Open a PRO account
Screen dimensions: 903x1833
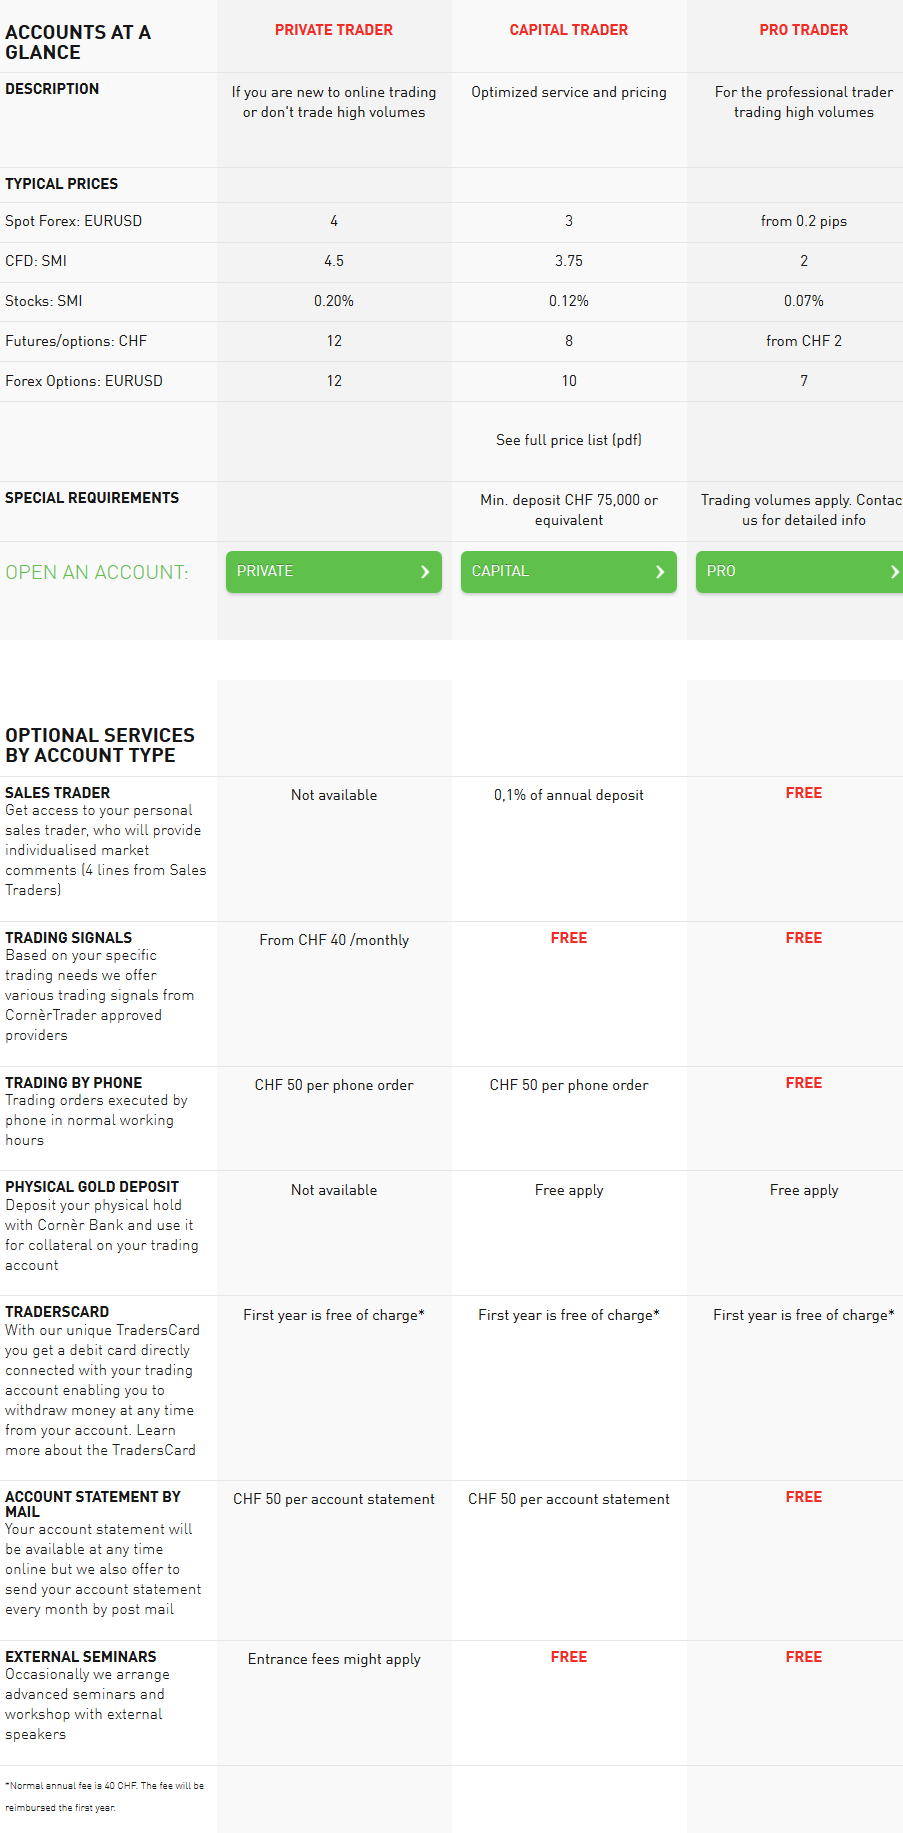coord(799,572)
